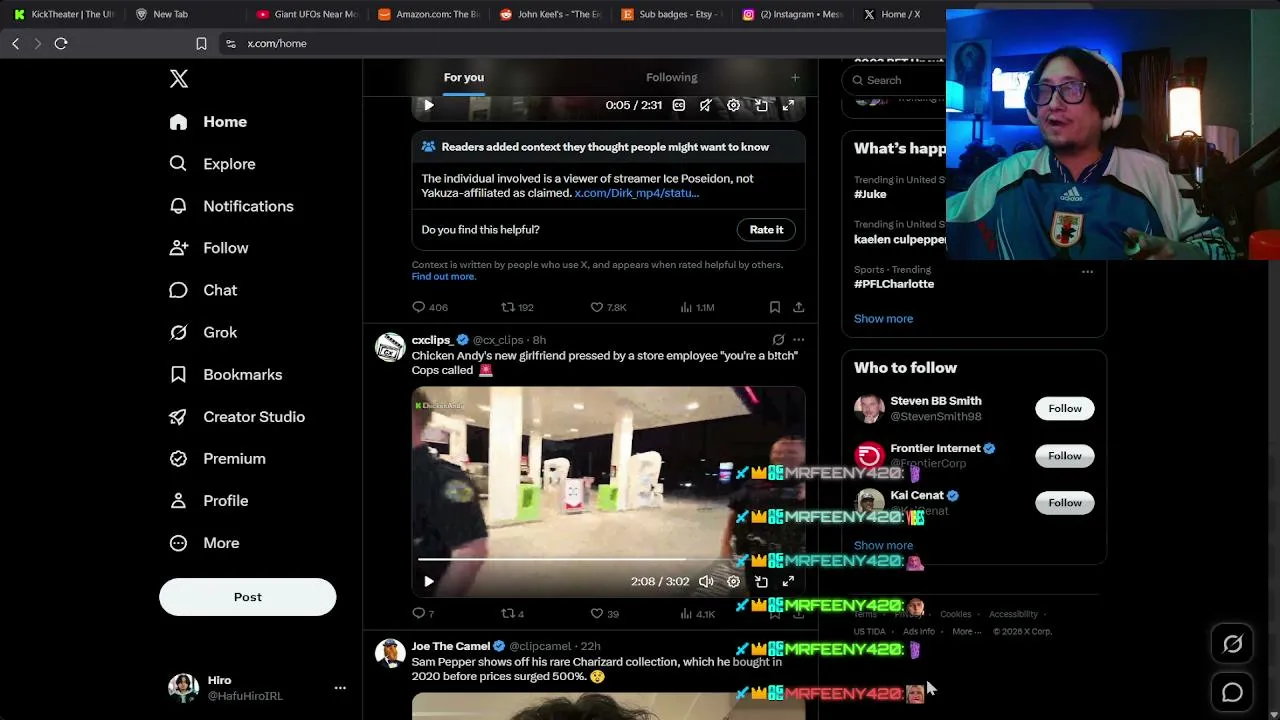Reply to cxclips_ post with 7 comments
This screenshot has height=720, width=1280.
point(423,613)
